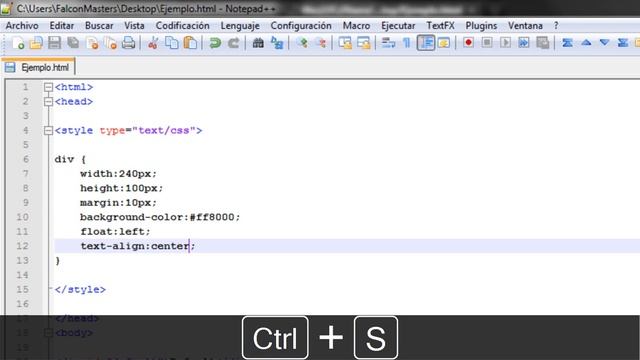
Task: Click the Open file folder icon
Action: pos(36,42)
